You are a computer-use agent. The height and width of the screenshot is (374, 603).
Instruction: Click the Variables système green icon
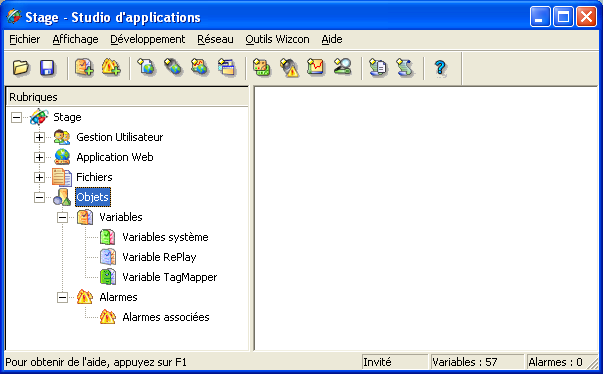click(108, 237)
